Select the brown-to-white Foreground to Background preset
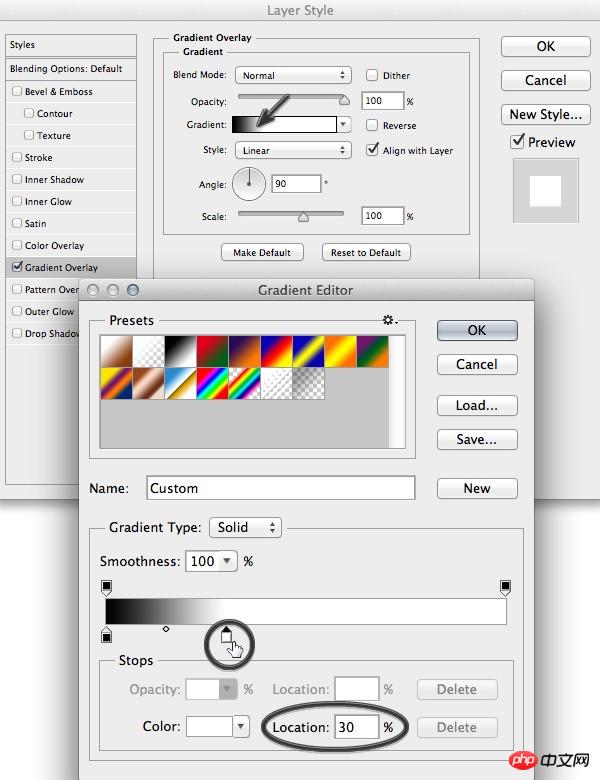600x780 pixels. pos(116,352)
